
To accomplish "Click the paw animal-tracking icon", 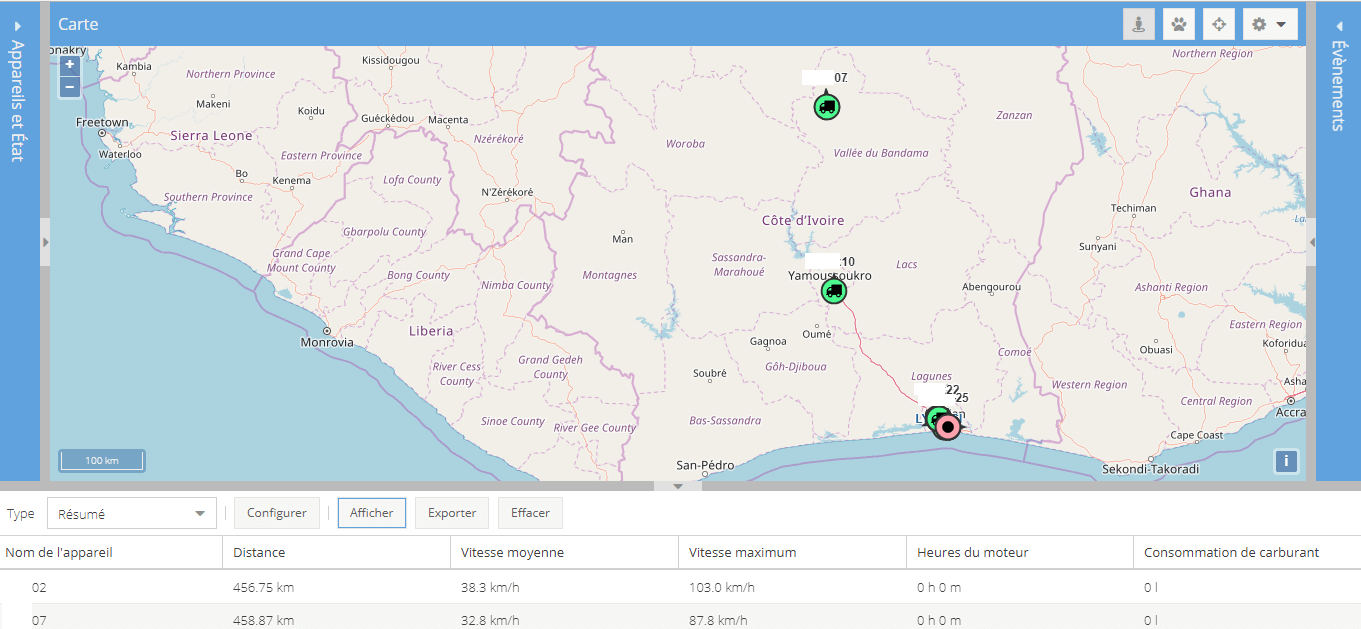I will tap(1178, 23).
